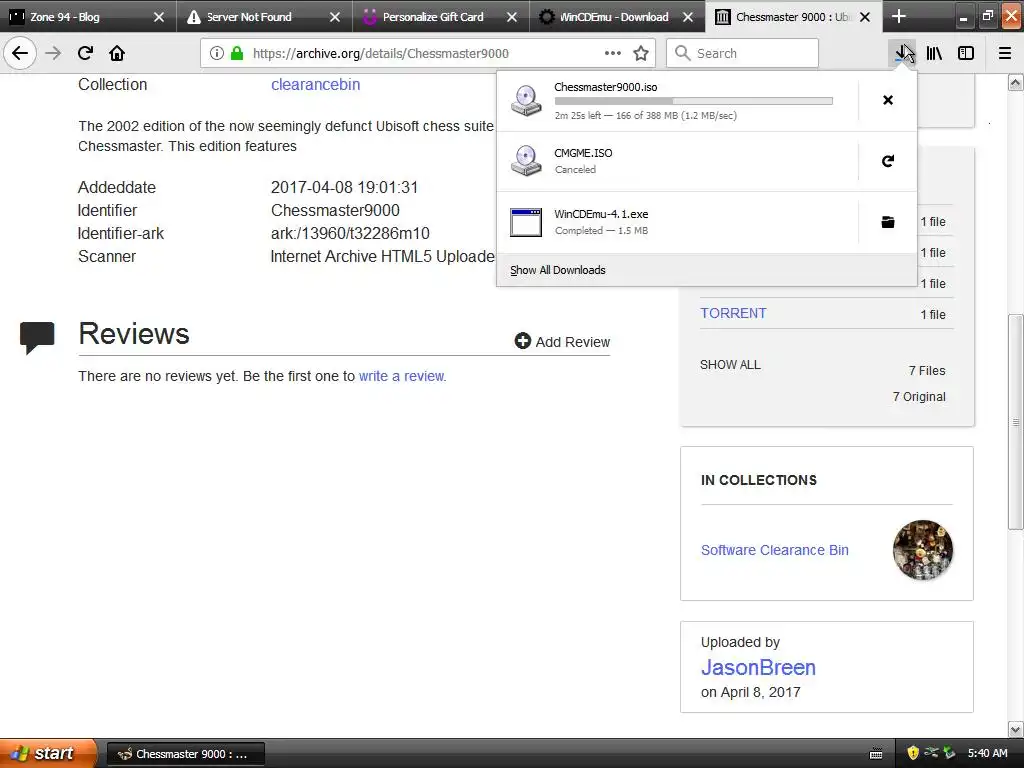Click Show All Downloads
Image resolution: width=1024 pixels, height=768 pixels.
558,270
